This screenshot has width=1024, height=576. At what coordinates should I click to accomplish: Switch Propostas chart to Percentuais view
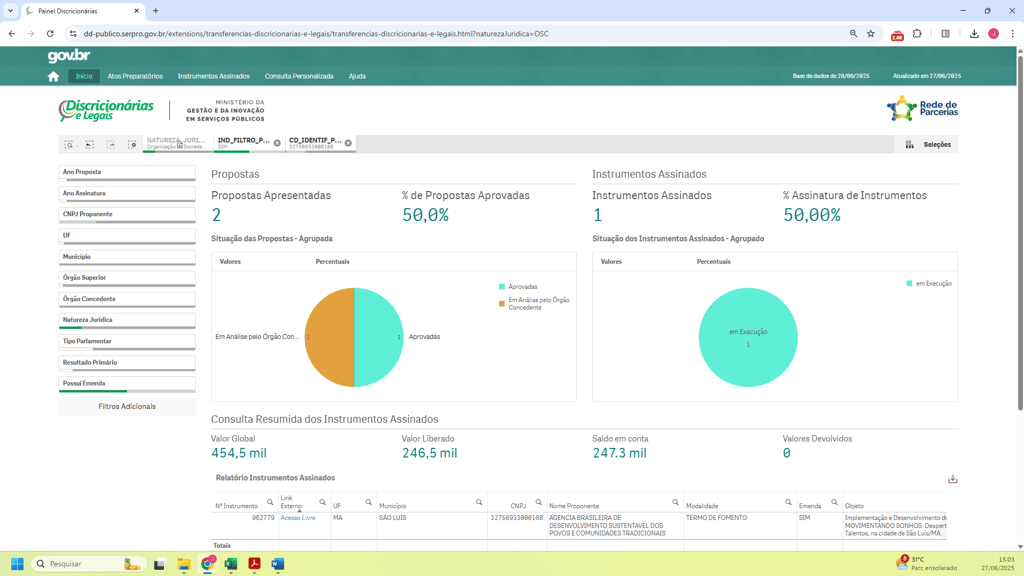pyautogui.click(x=332, y=262)
